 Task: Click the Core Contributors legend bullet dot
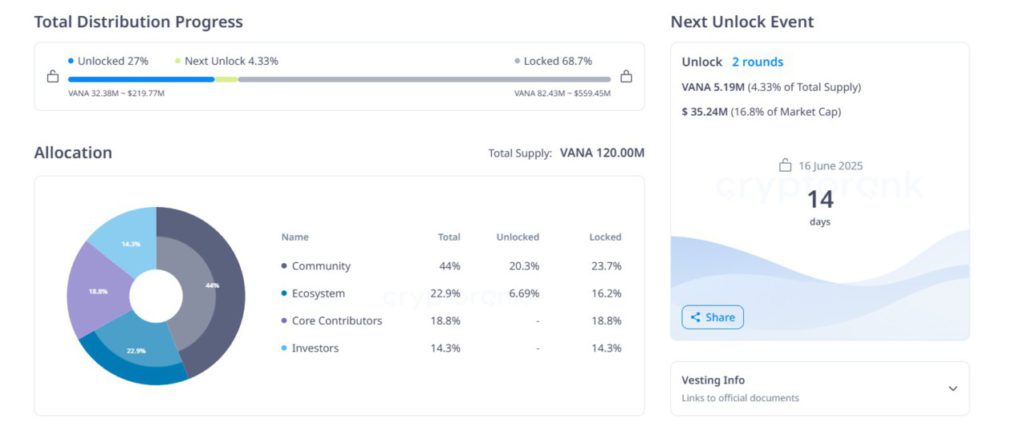pos(284,321)
